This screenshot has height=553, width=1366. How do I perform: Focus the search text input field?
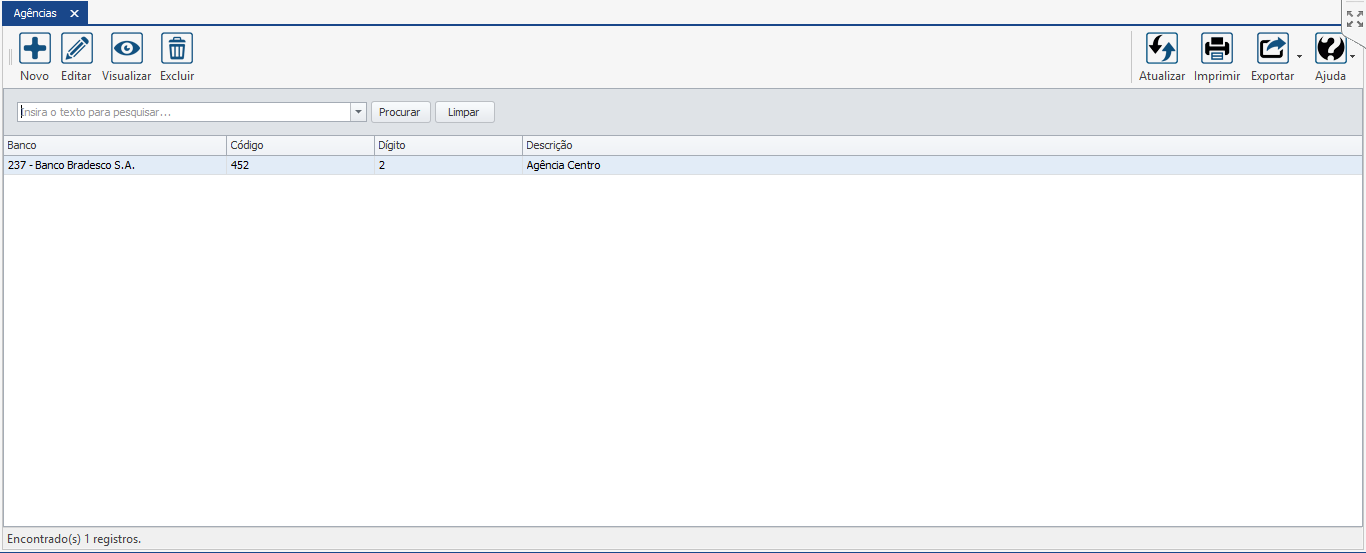(185, 112)
